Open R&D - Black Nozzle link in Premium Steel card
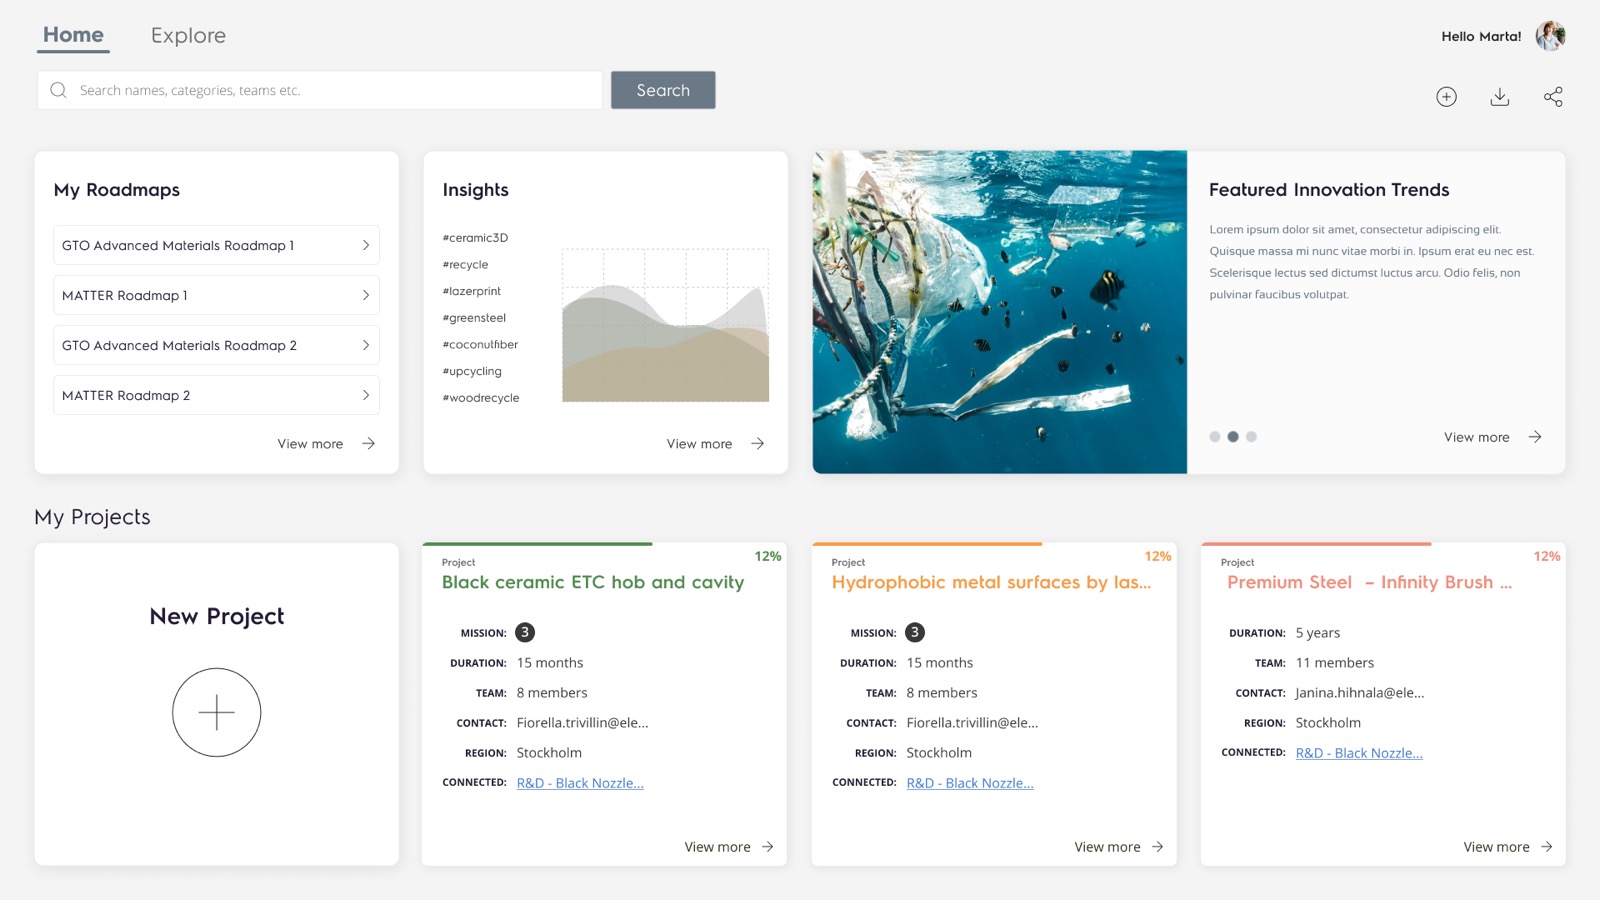The image size is (1600, 900). 1358,753
